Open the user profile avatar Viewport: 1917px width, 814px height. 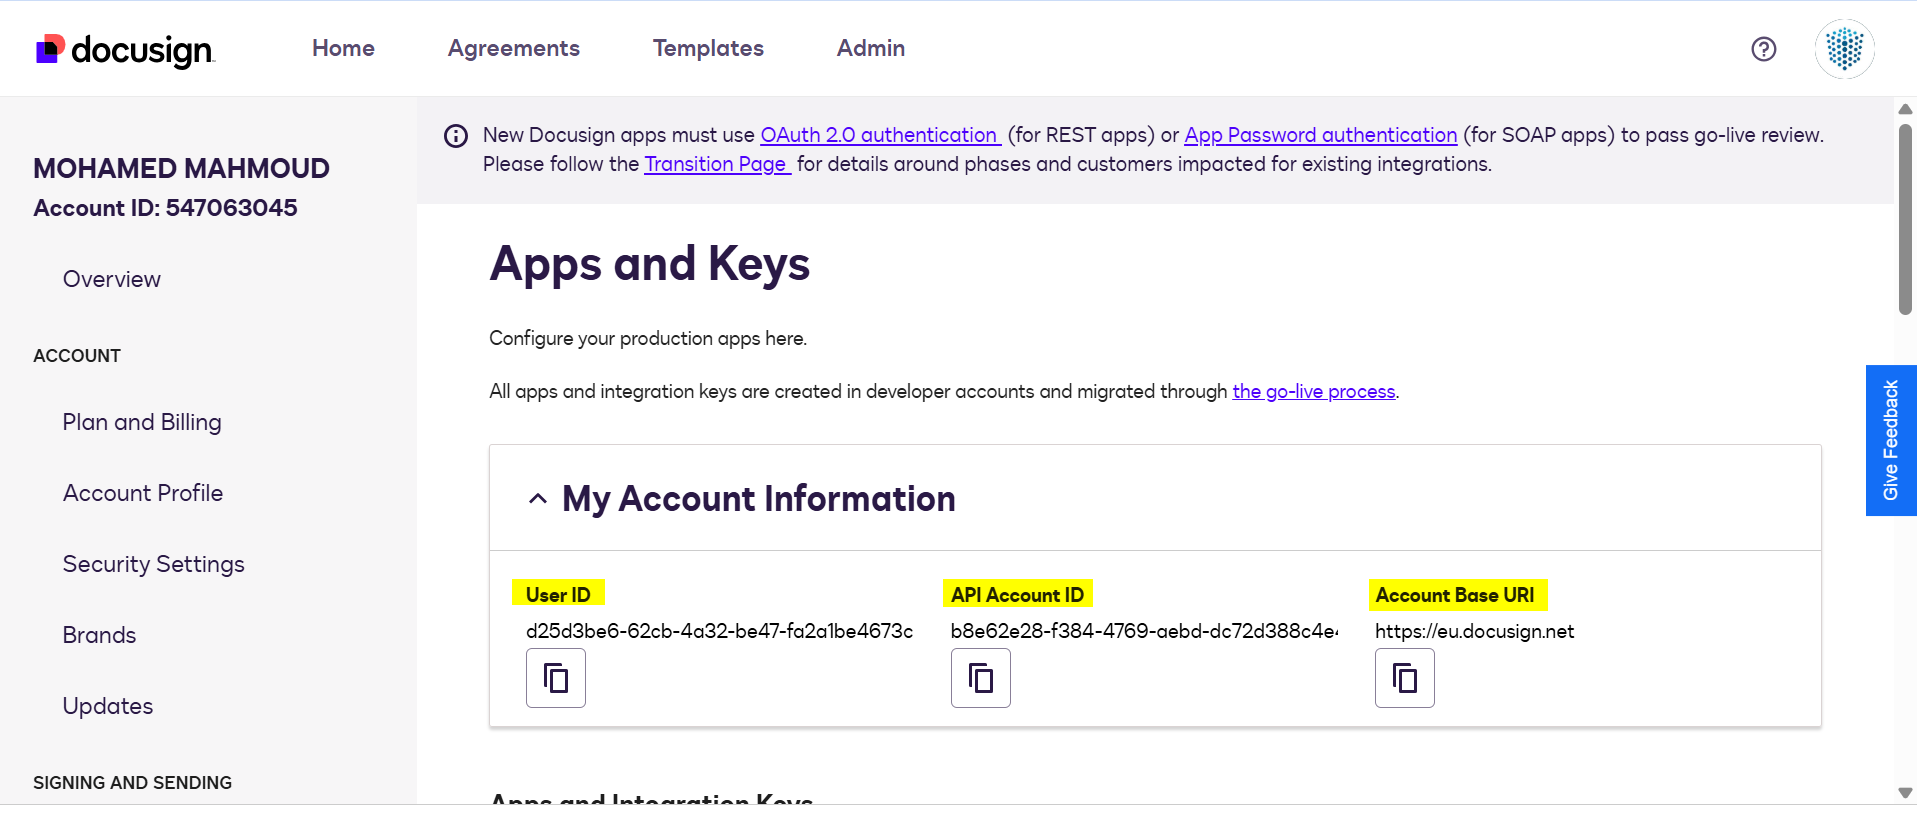click(x=1845, y=49)
